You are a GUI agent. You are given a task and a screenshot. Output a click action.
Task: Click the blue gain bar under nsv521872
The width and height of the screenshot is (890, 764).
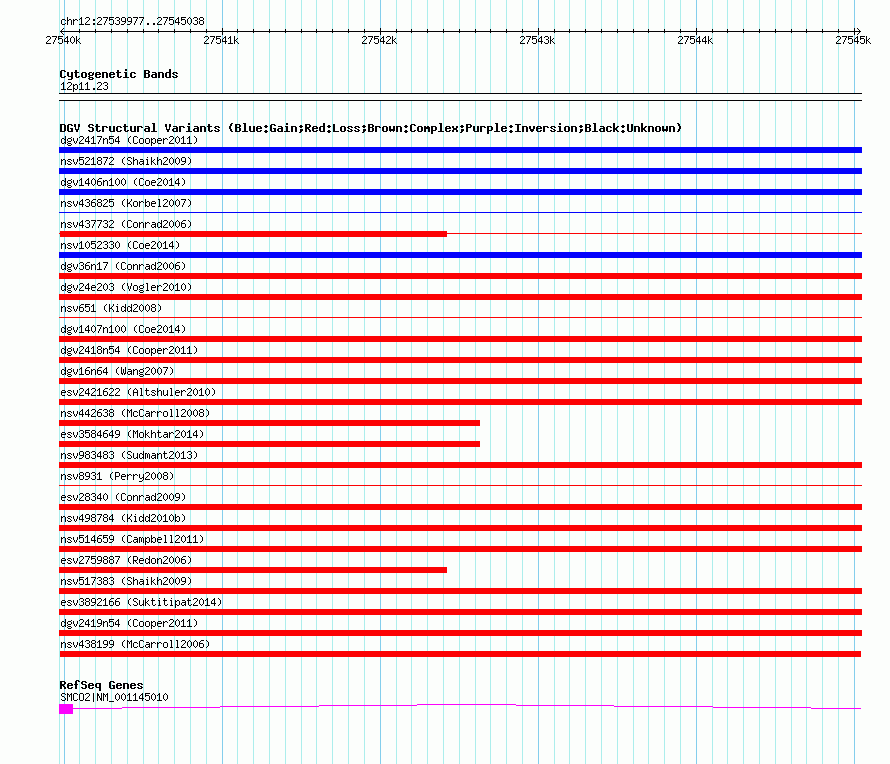click(x=460, y=171)
